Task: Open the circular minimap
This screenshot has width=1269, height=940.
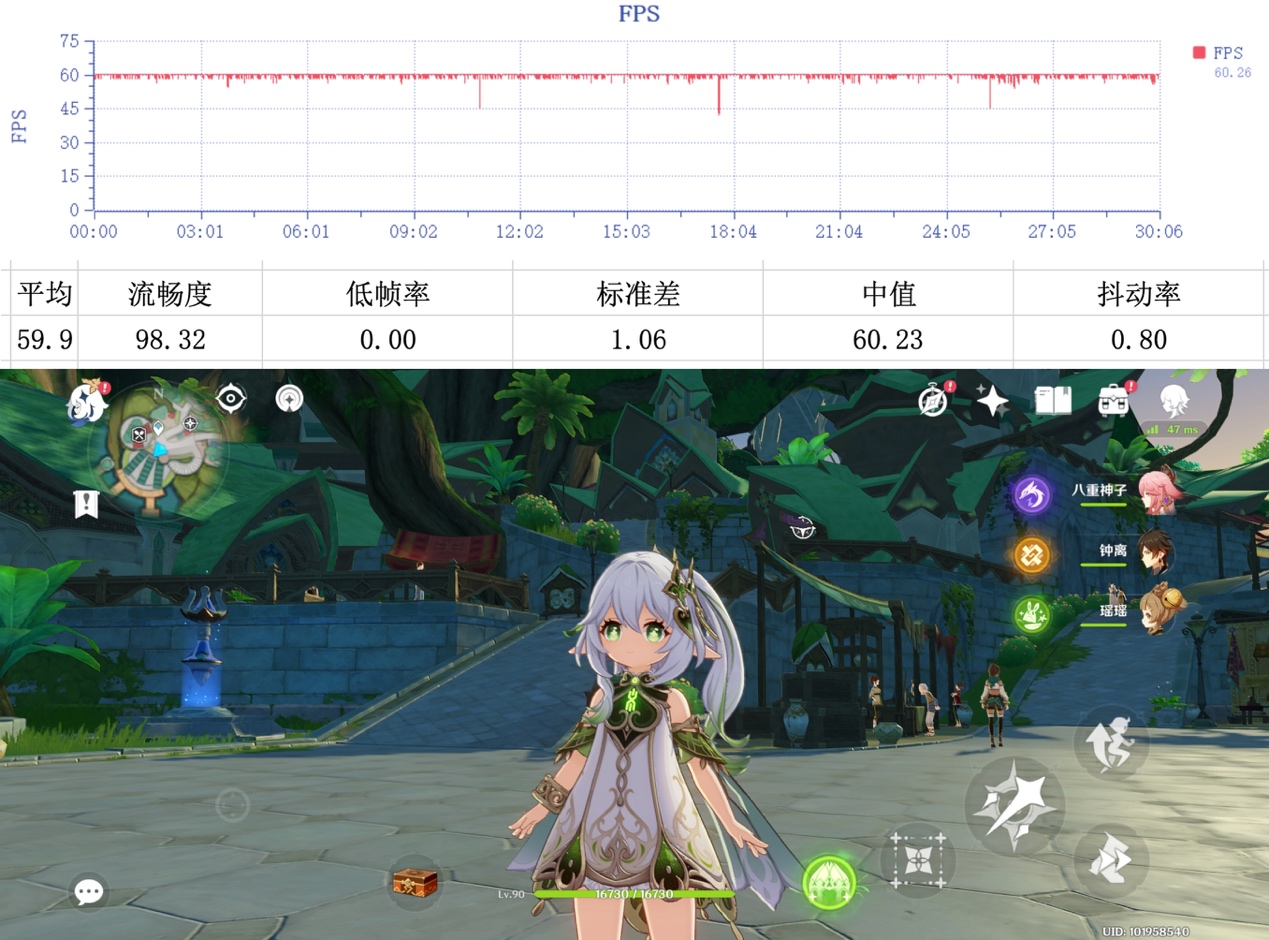Action: point(158,449)
